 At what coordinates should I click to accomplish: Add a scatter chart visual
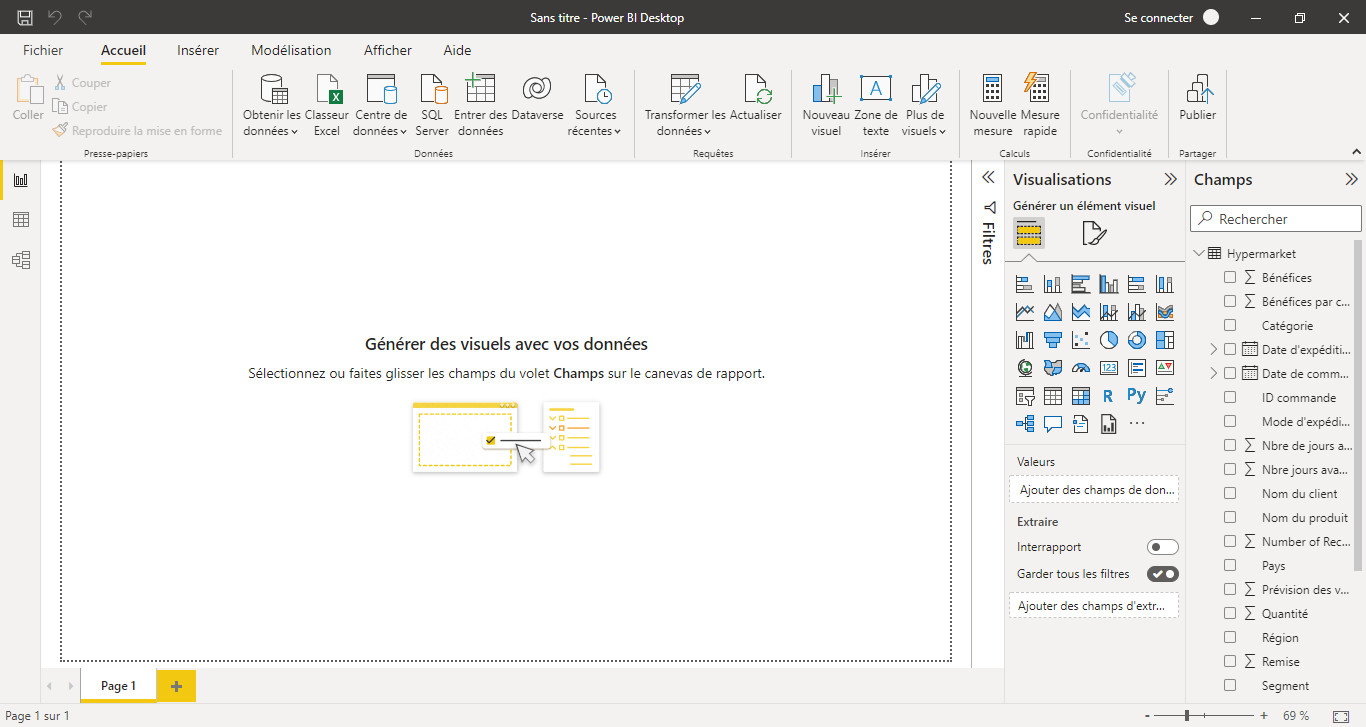tap(1080, 341)
